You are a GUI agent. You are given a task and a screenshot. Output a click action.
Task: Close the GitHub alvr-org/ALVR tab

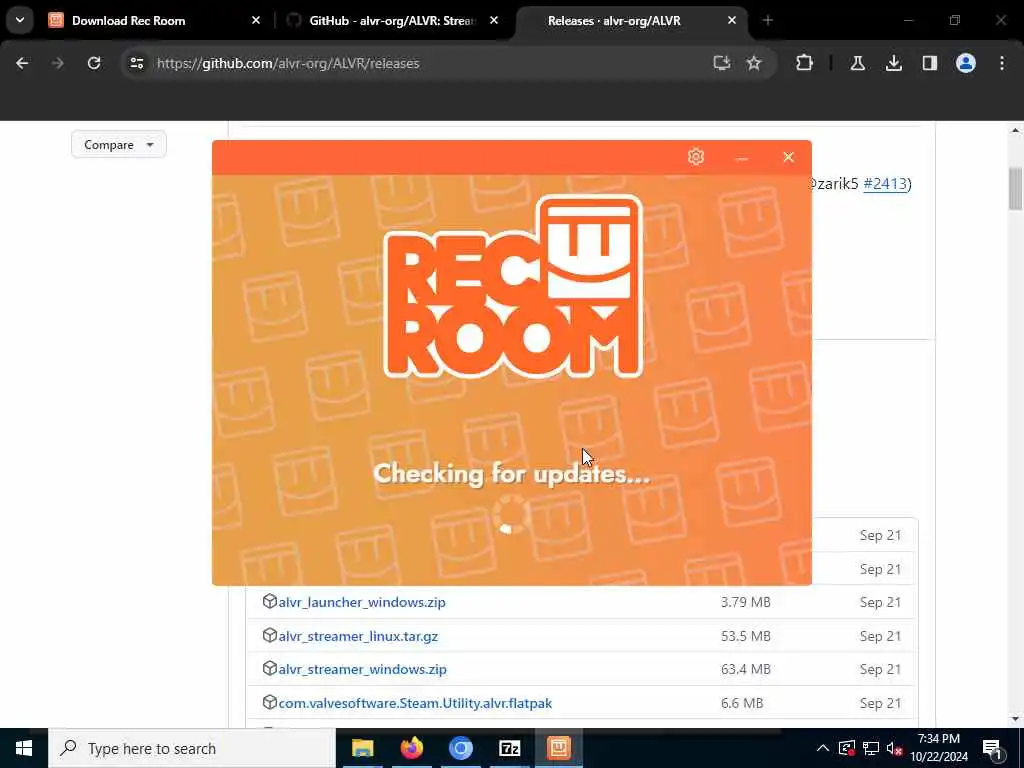click(494, 21)
